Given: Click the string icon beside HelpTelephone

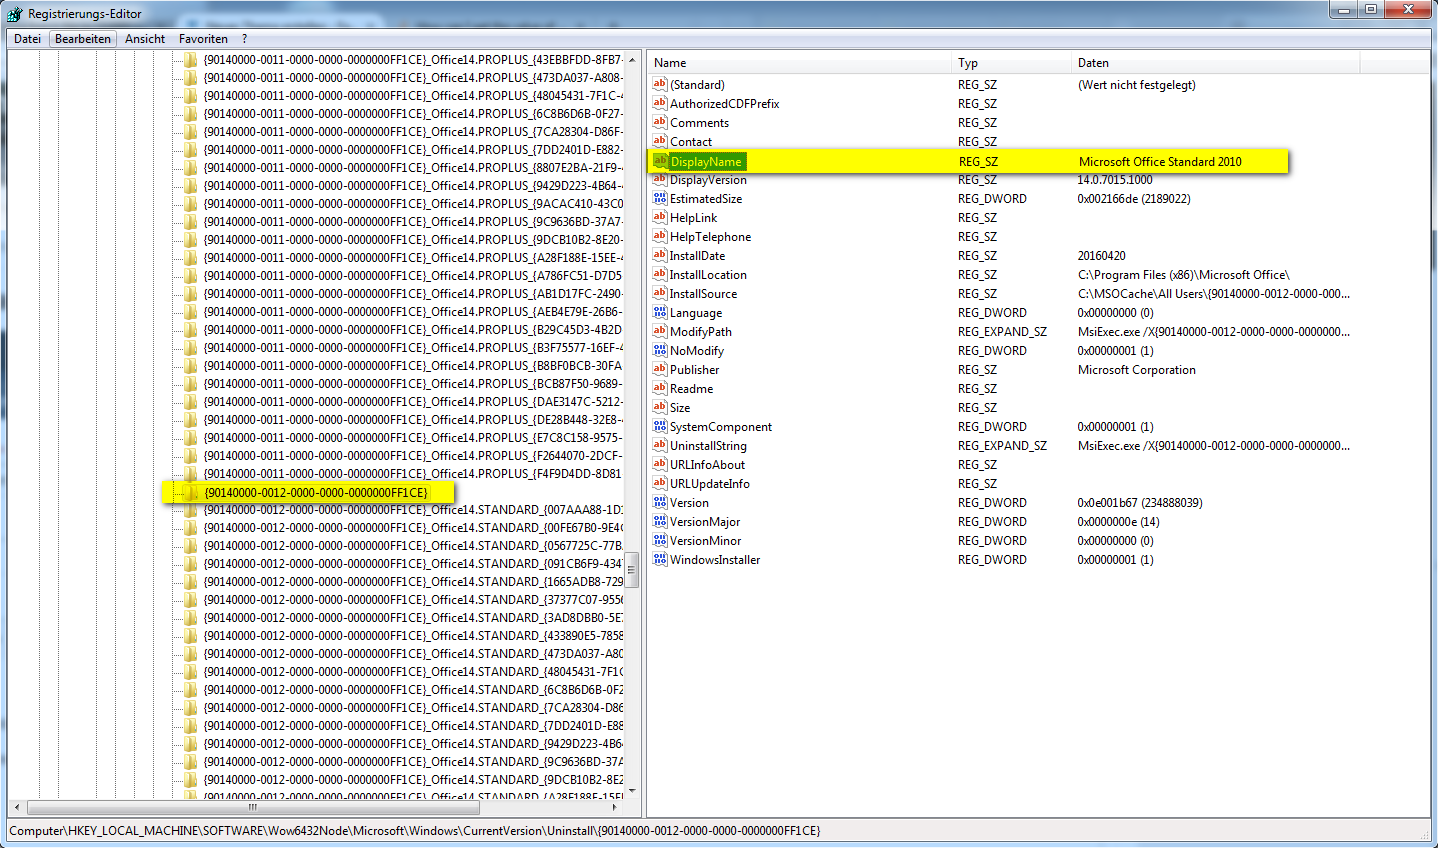Looking at the screenshot, I should coord(659,236).
